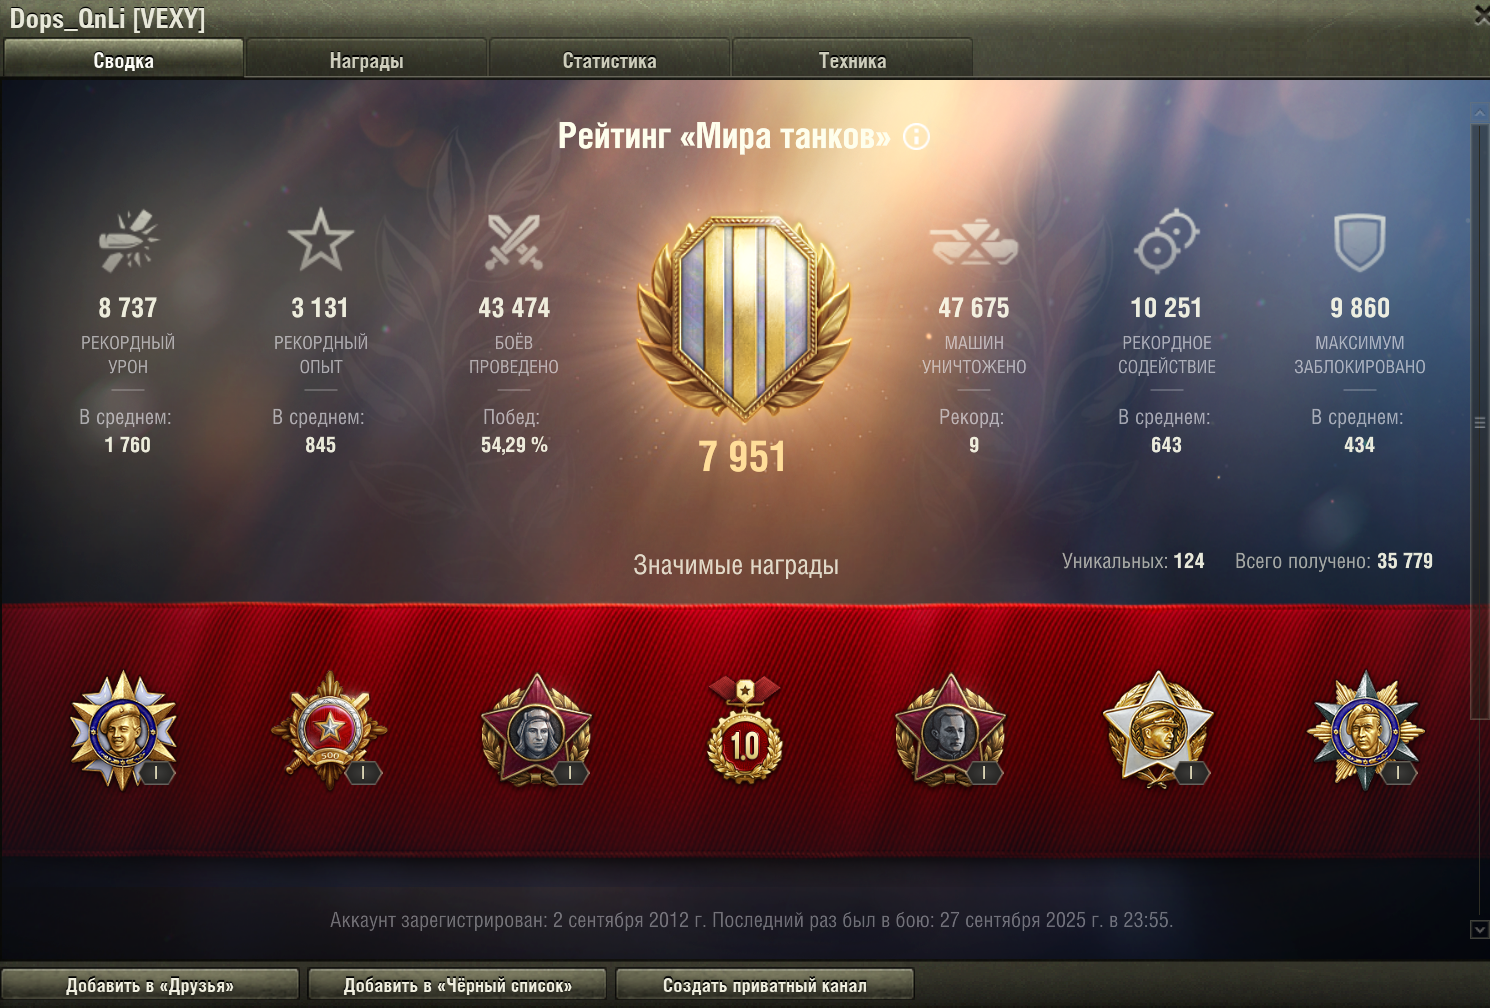The image size is (1490, 1008).
Task: Select the first blue-gold star medal
Action: pos(123,730)
